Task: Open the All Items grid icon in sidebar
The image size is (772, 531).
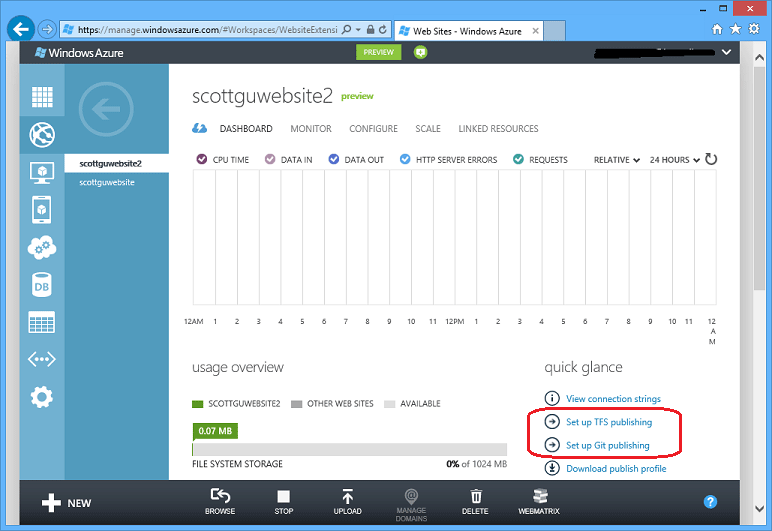Action: (42, 96)
